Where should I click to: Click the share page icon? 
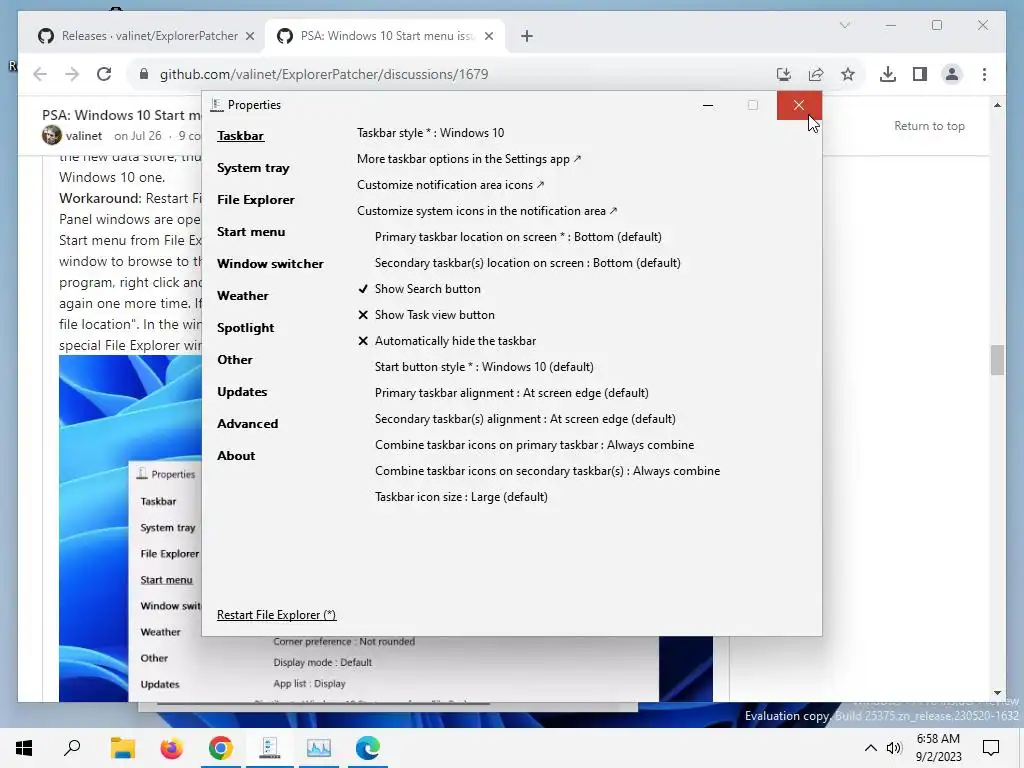click(816, 74)
